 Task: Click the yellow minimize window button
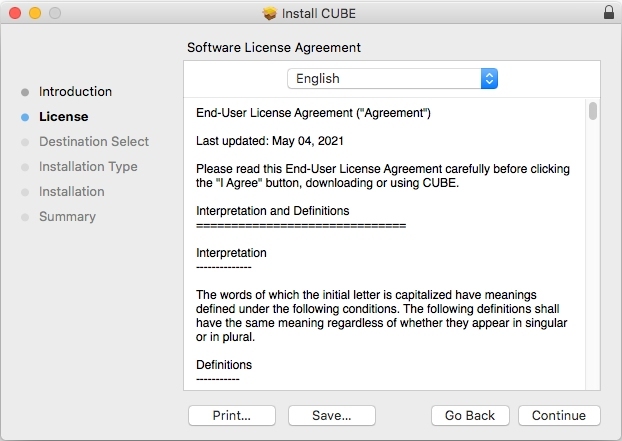pos(34,13)
